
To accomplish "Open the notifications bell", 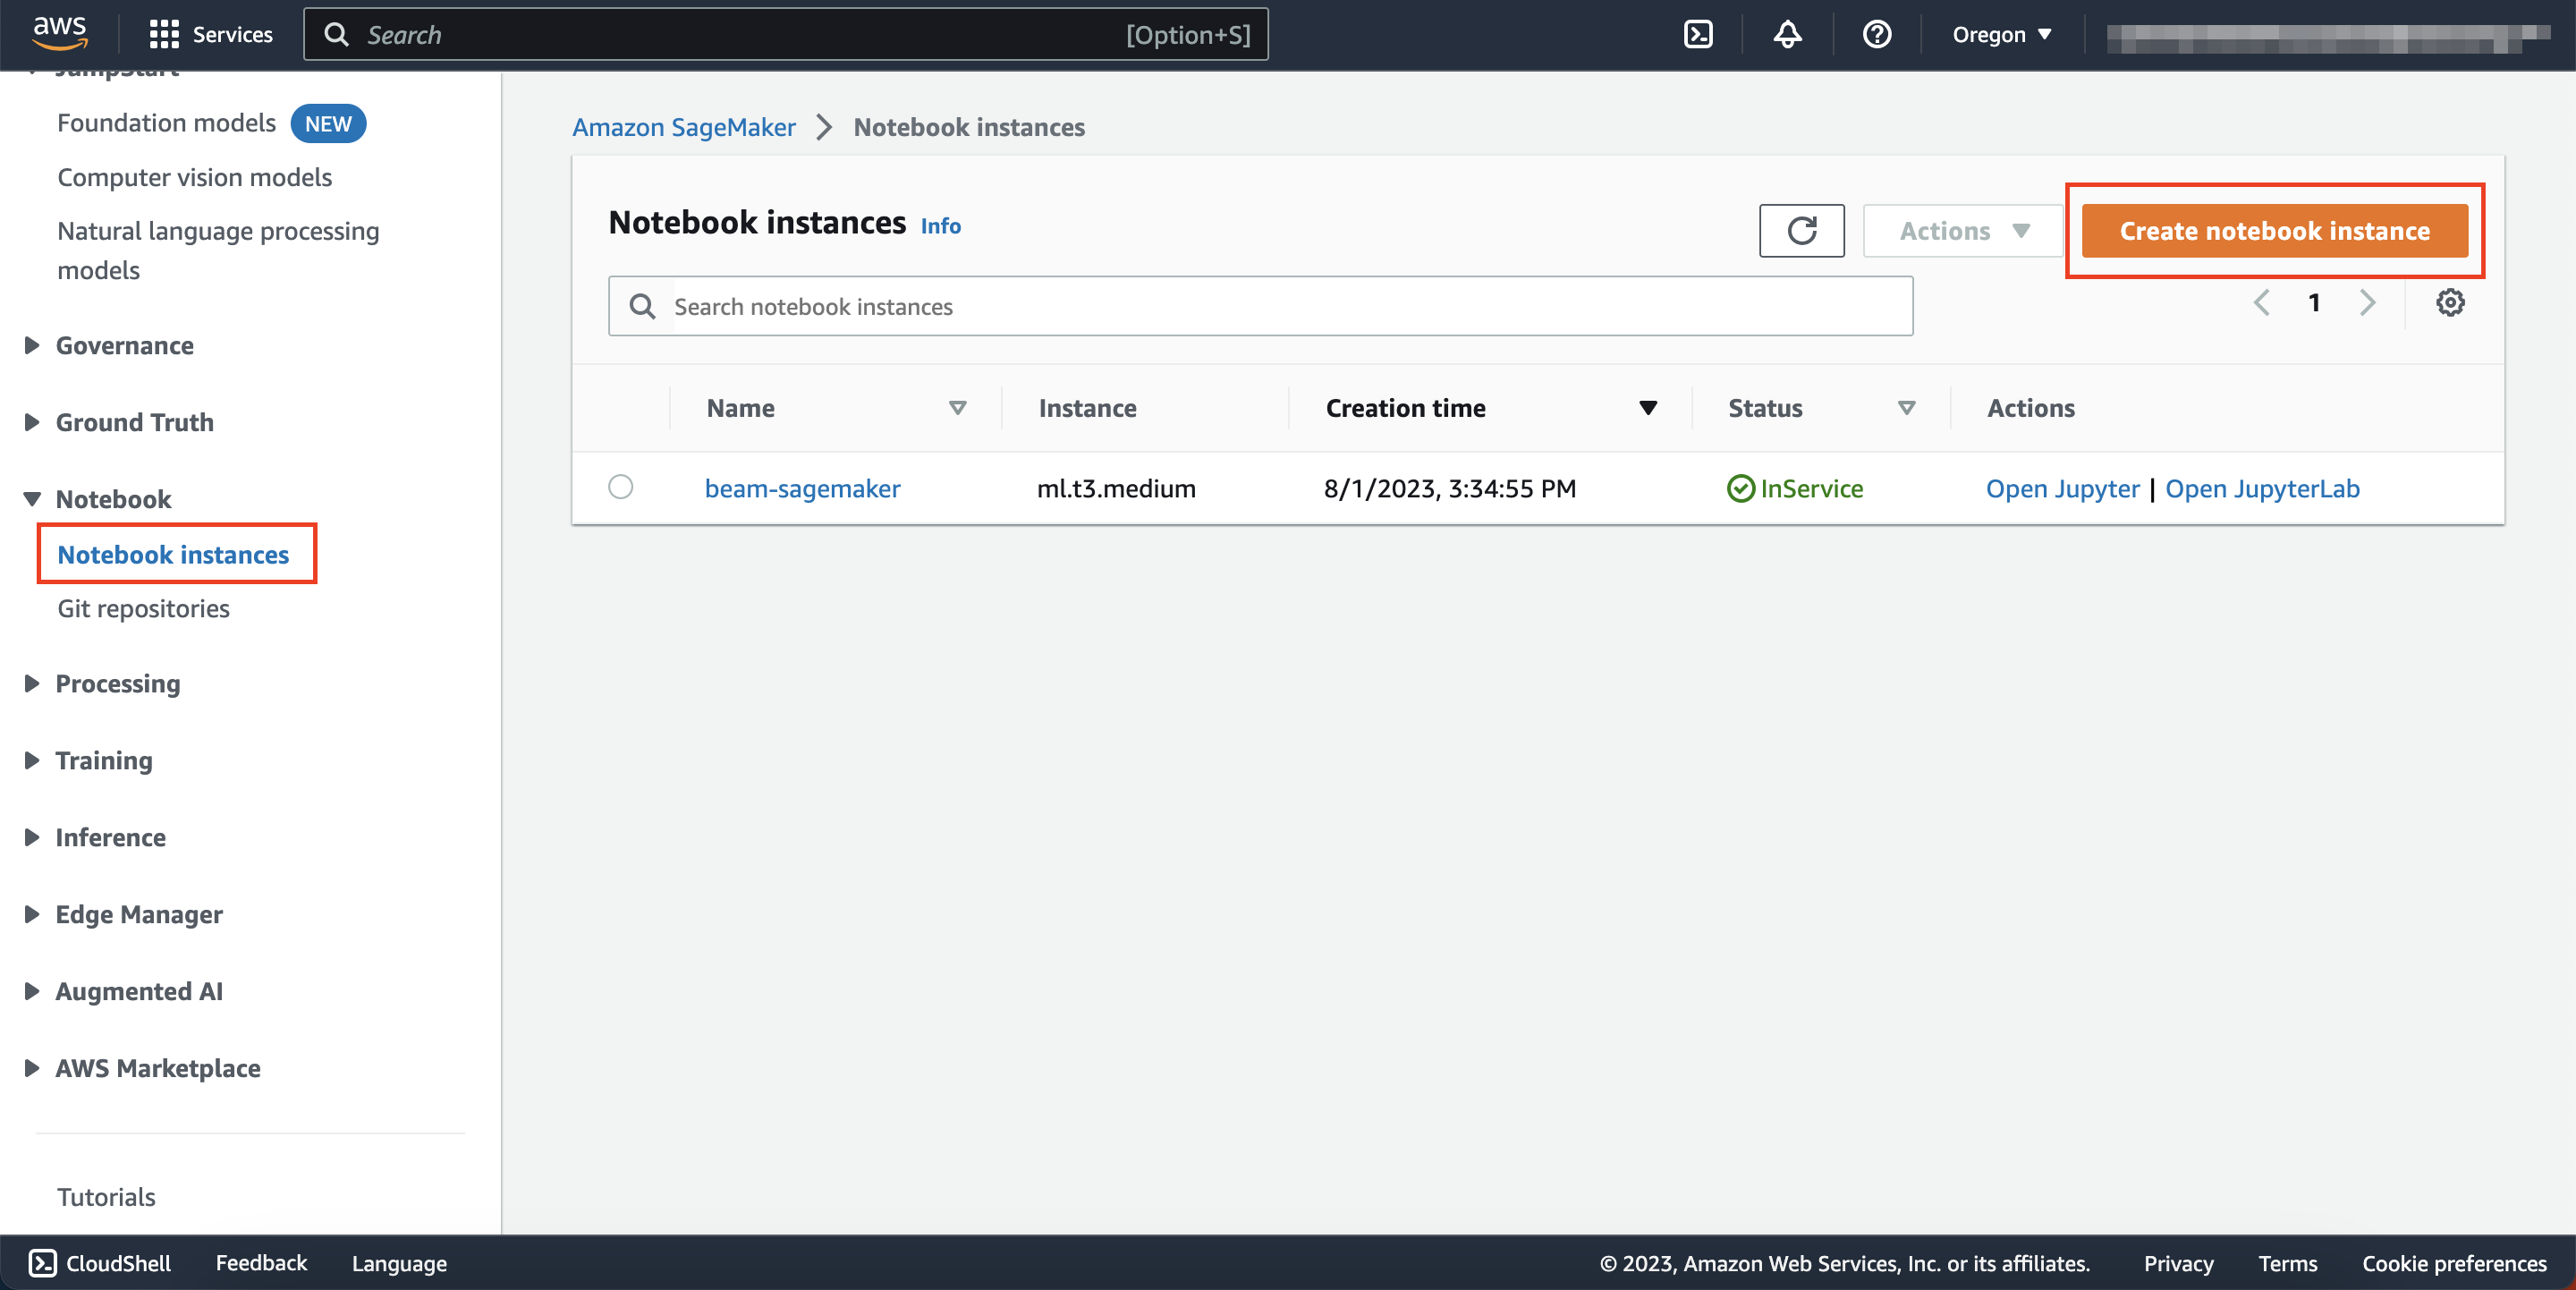I will coord(1786,33).
